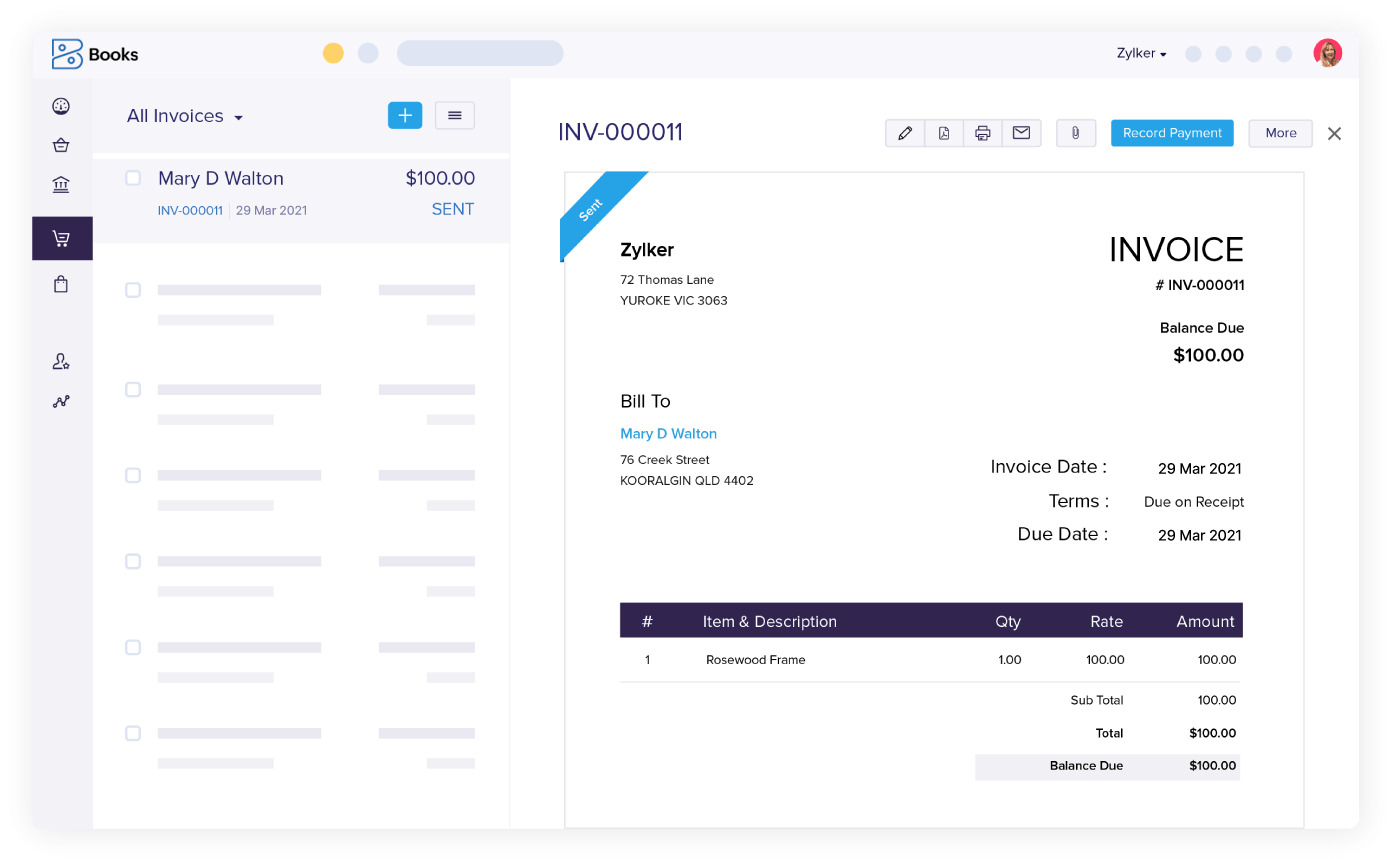The width and height of the screenshot is (1390, 859).
Task: Edit the invoice using the pencil icon
Action: point(904,132)
